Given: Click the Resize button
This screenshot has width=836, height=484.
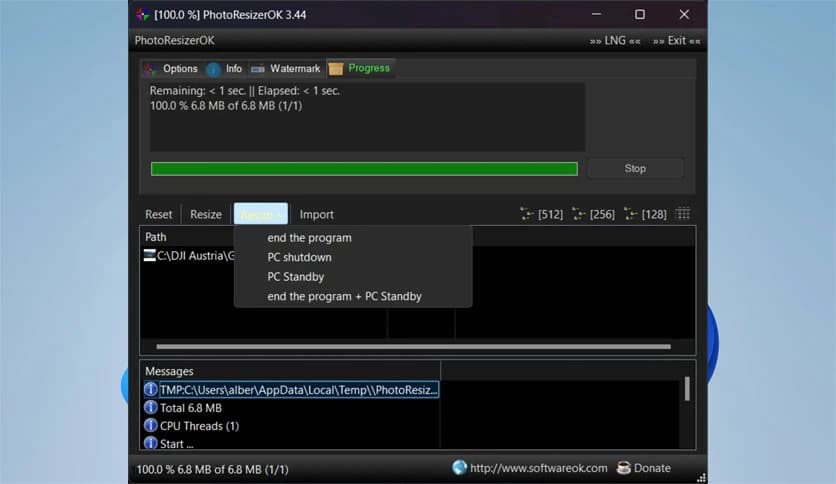Looking at the screenshot, I should (x=205, y=214).
